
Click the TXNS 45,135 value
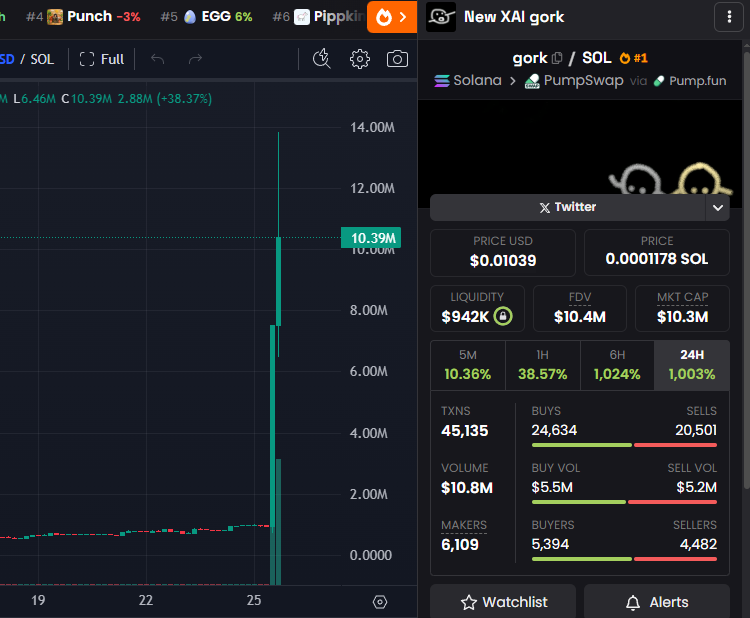[x=464, y=430]
